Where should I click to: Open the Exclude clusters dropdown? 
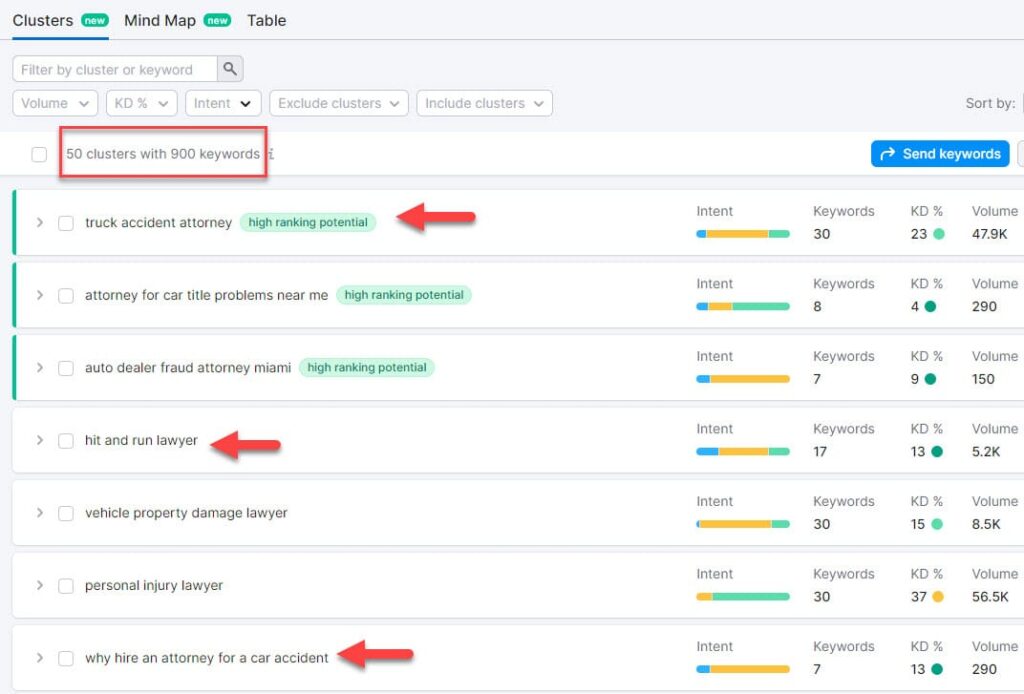(339, 103)
